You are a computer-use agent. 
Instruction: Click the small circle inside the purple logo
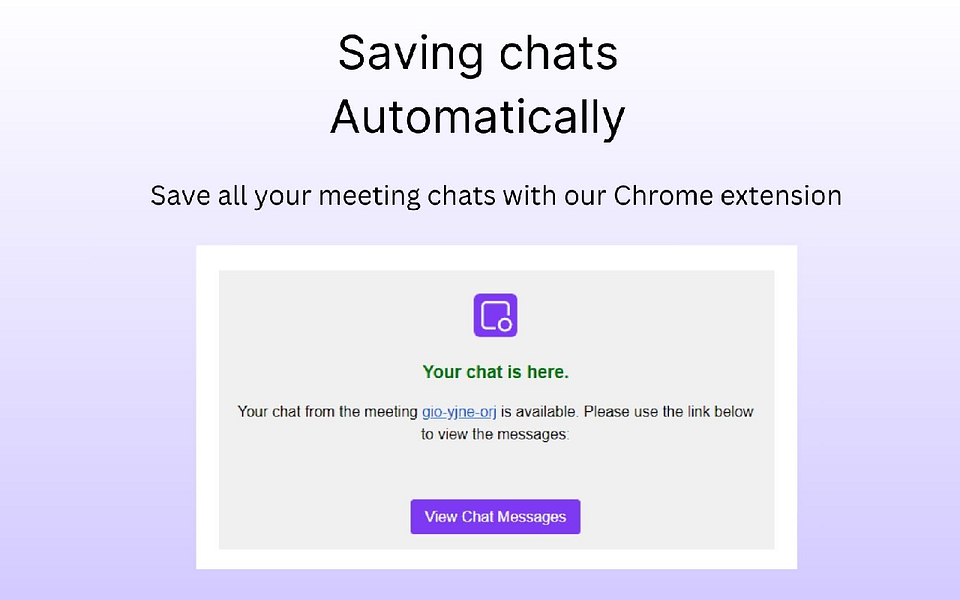point(505,325)
